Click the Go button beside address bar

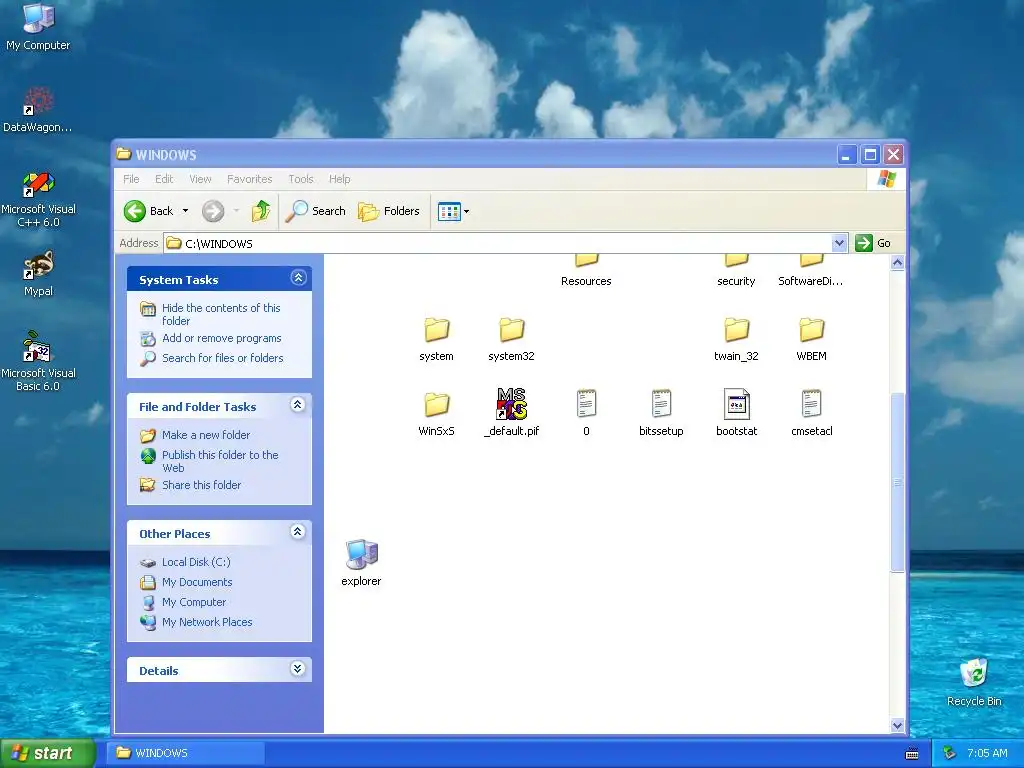(873, 243)
